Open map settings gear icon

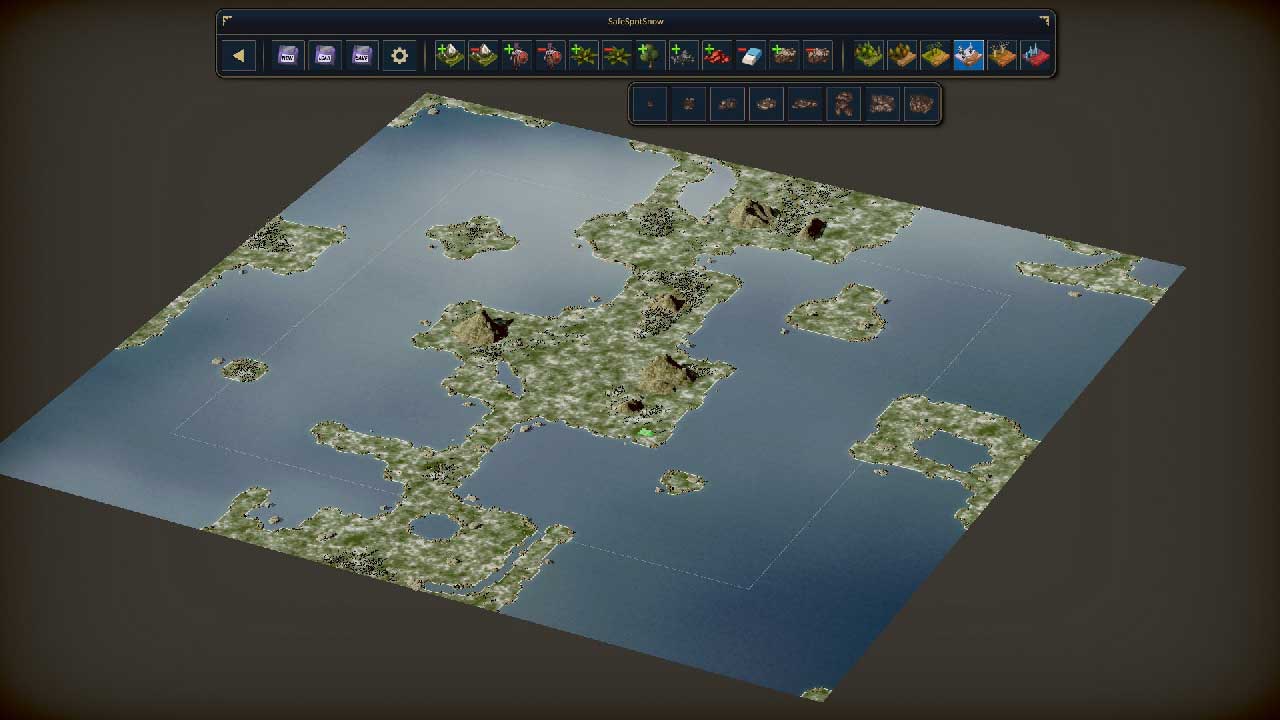(399, 56)
